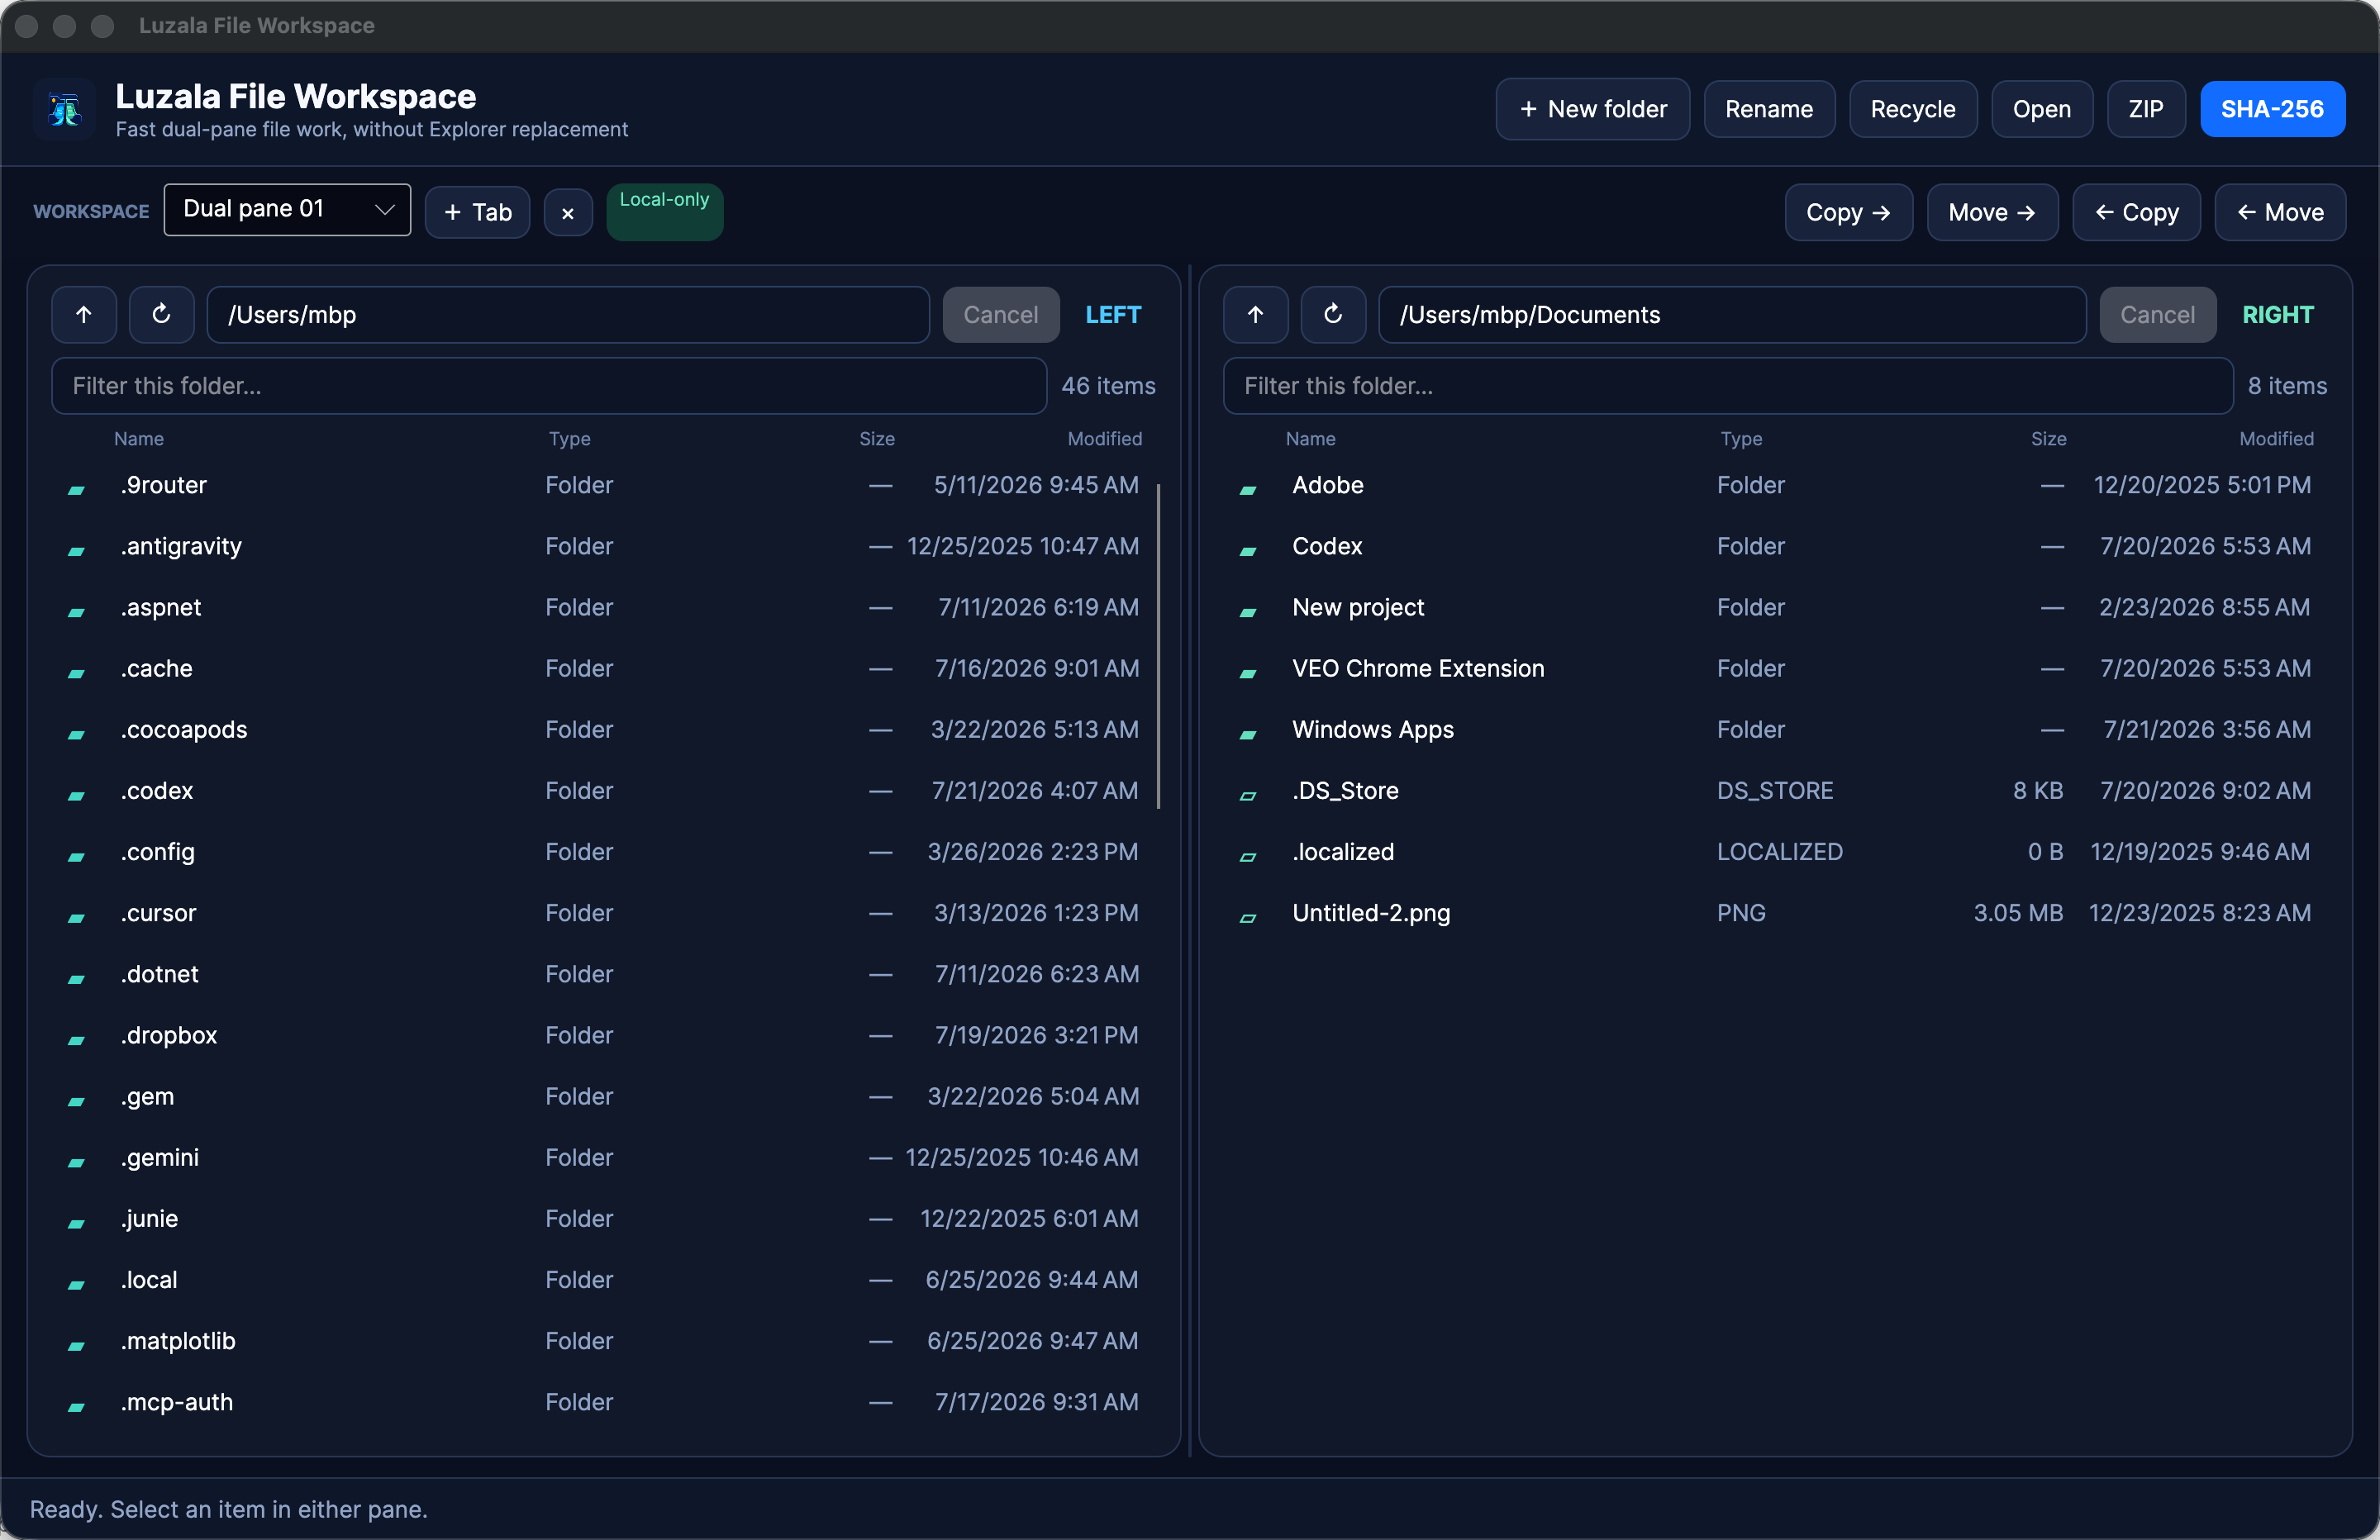
Task: Click the folder icon beside Windows Apps
Action: tap(1248, 734)
